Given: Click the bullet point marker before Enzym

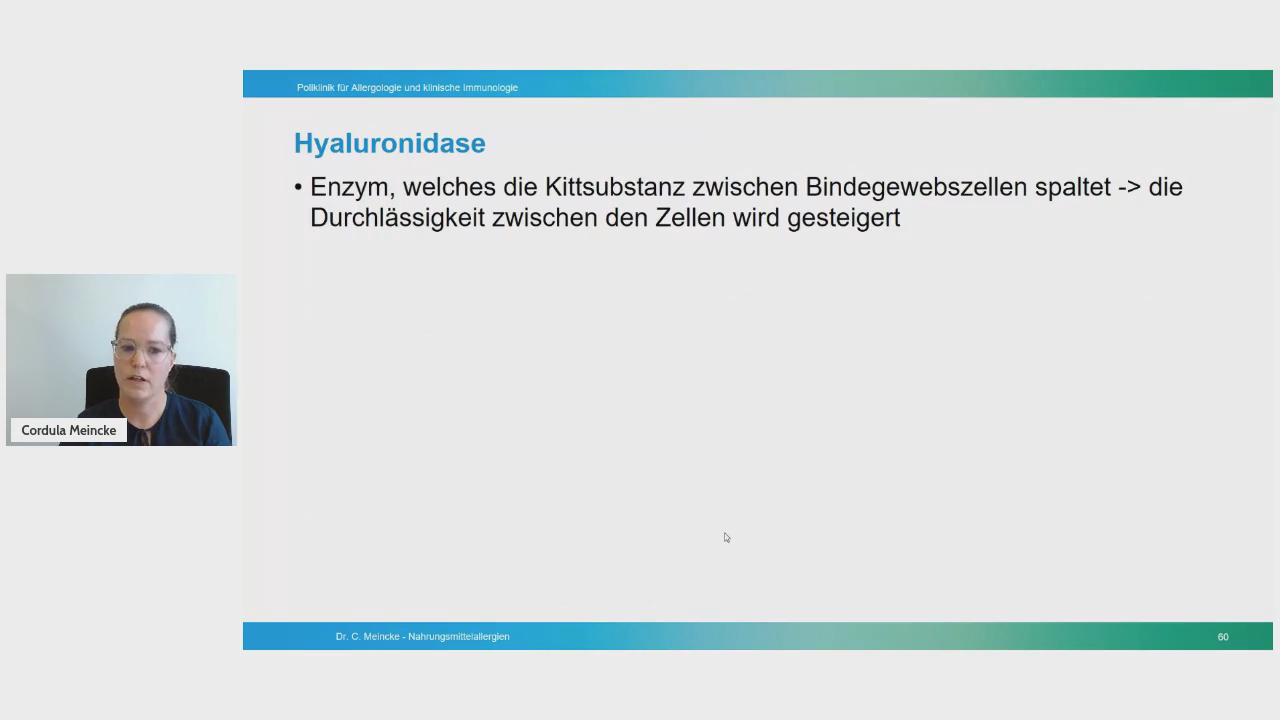Looking at the screenshot, I should pos(298,188).
